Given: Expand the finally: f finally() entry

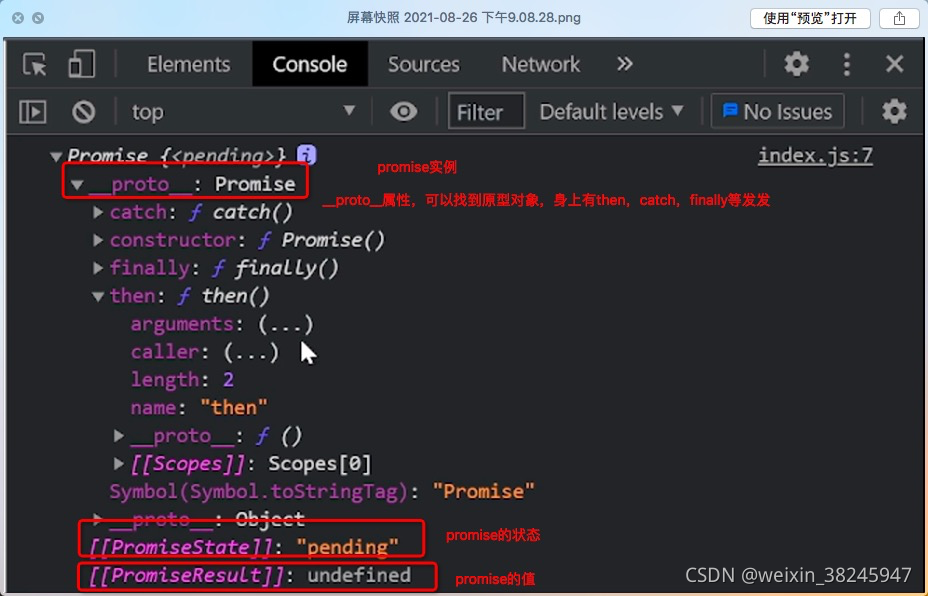Looking at the screenshot, I should [x=98, y=268].
